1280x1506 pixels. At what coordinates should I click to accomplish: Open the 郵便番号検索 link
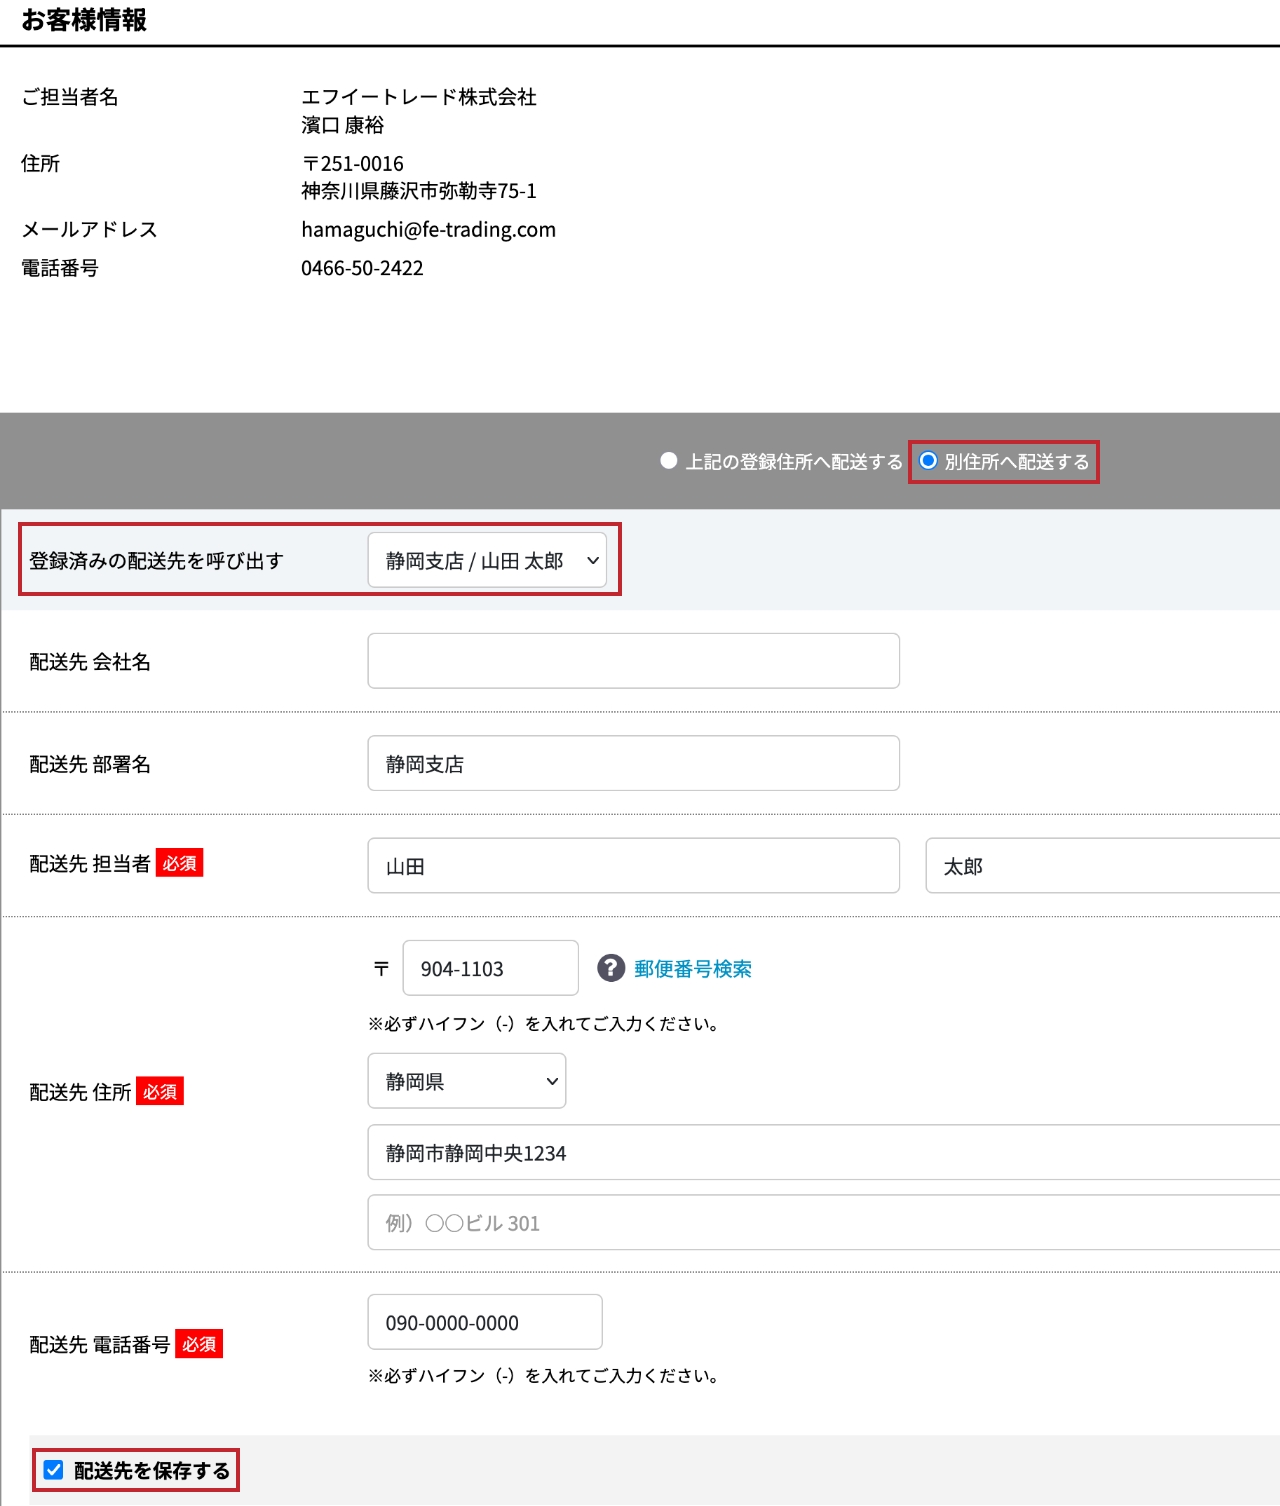(x=692, y=969)
